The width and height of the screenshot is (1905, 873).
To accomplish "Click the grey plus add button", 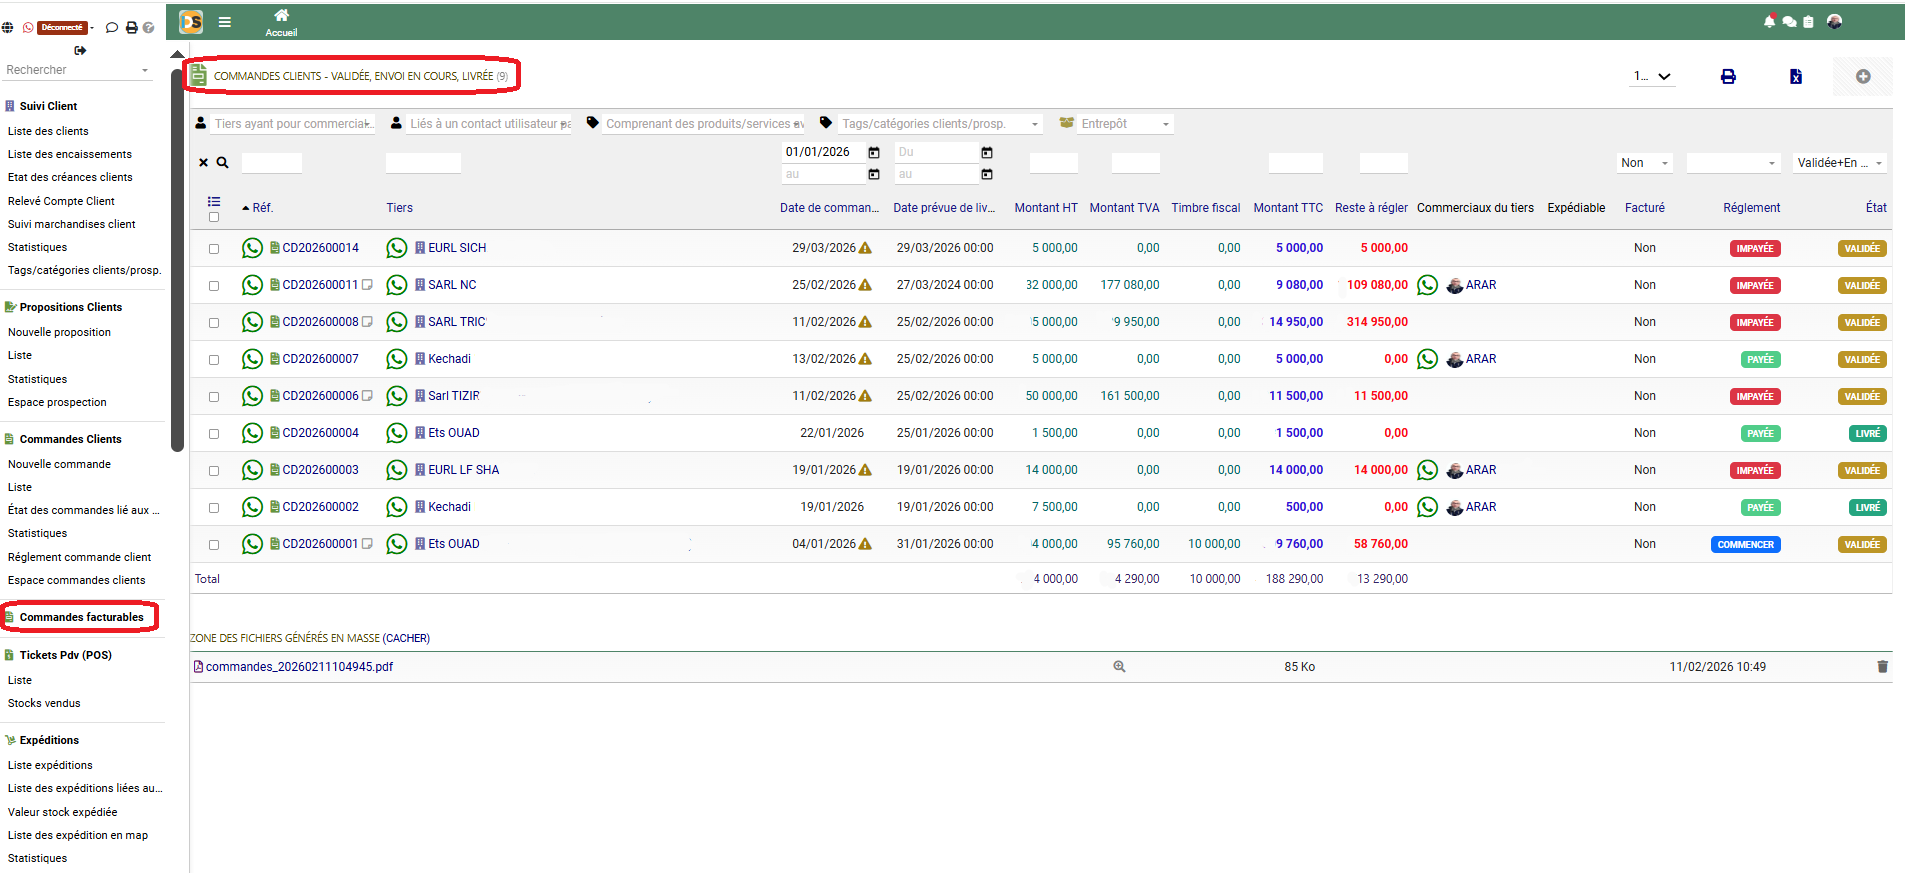I will 1863,77.
